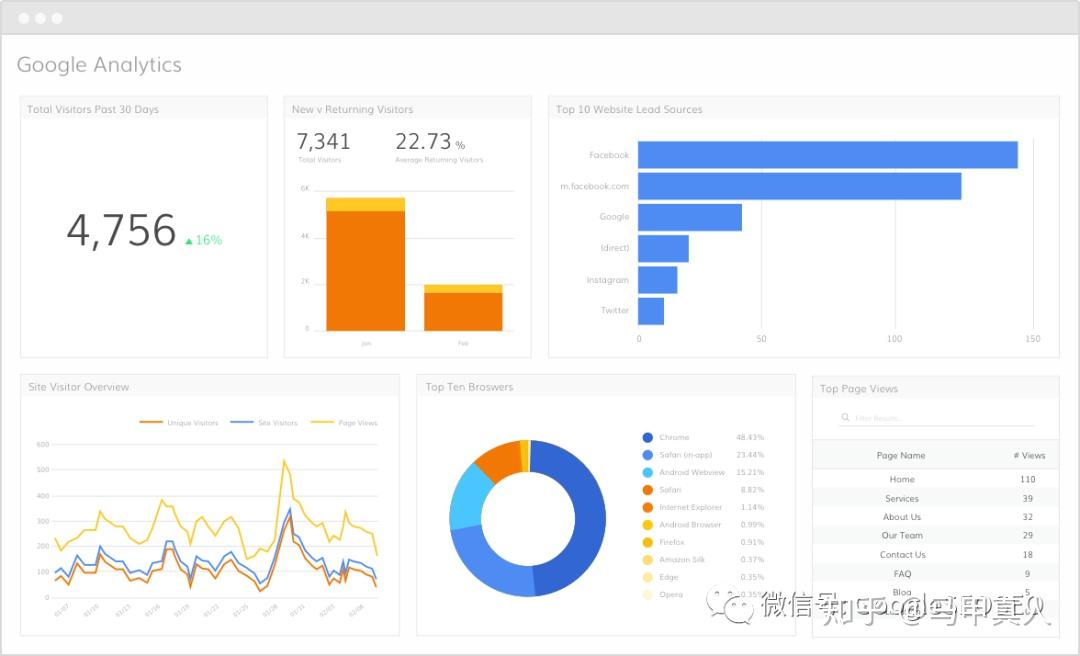This screenshot has height=656, width=1080.
Task: Click the Google Analytics heading
Action: [x=99, y=65]
